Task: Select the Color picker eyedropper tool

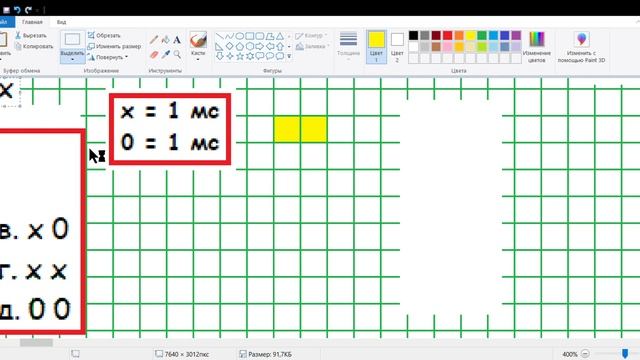Action: click(165, 54)
